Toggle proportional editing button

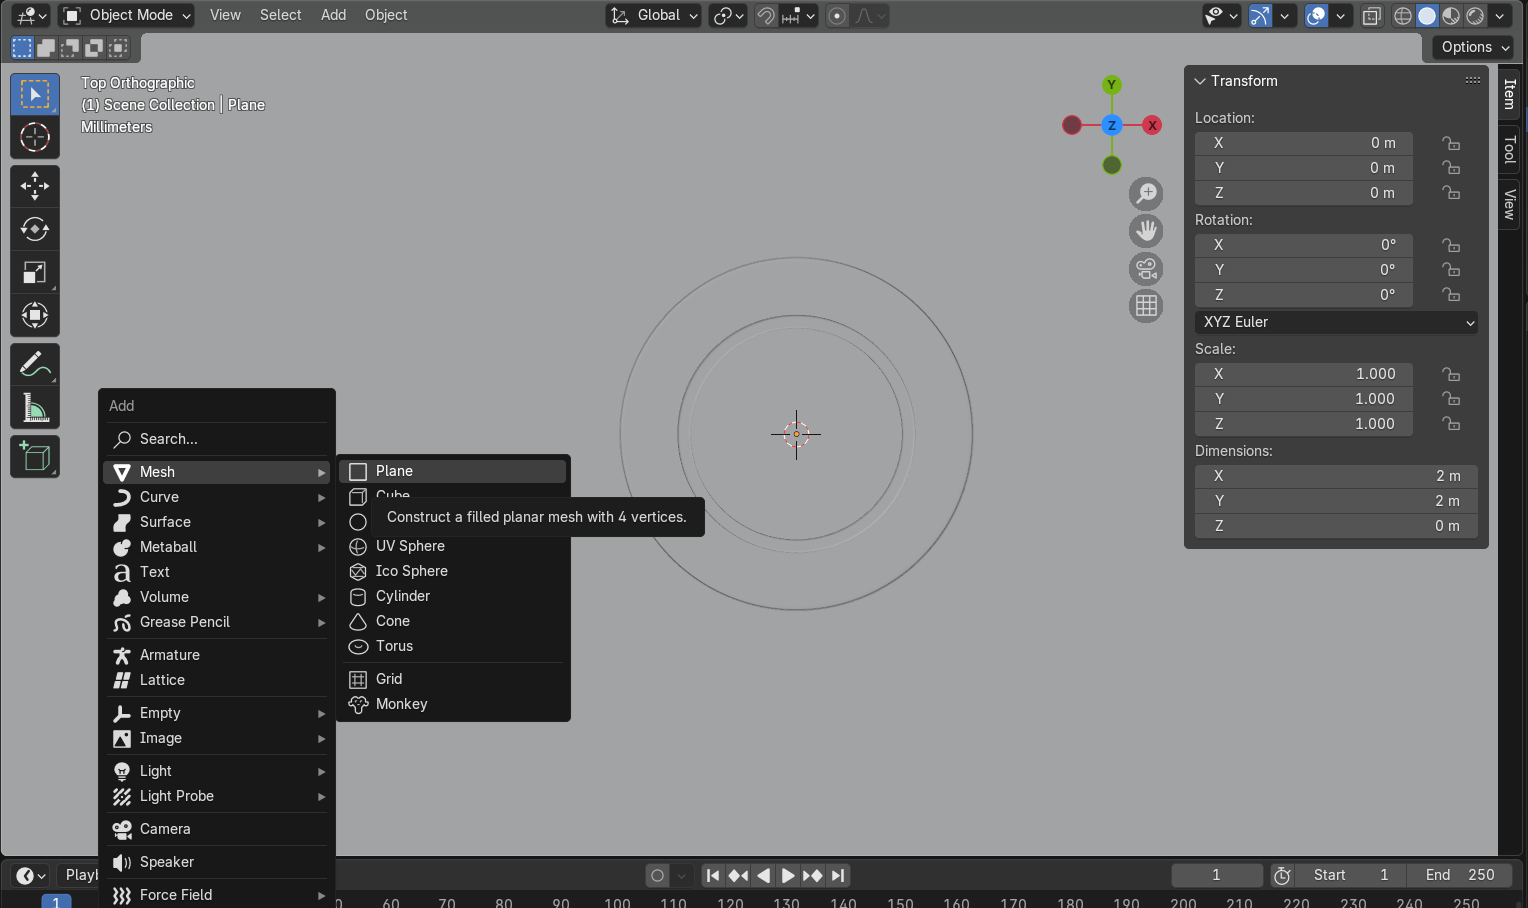(x=838, y=16)
